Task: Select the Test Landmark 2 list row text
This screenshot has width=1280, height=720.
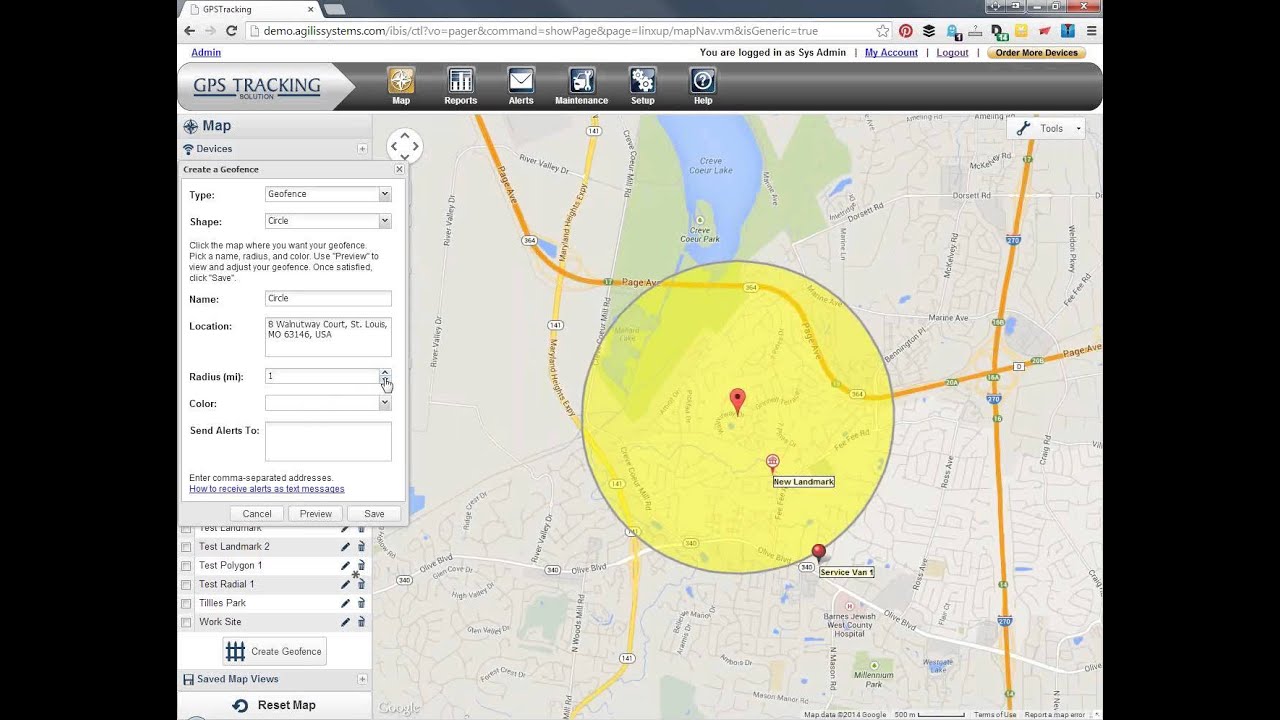Action: 234,547
